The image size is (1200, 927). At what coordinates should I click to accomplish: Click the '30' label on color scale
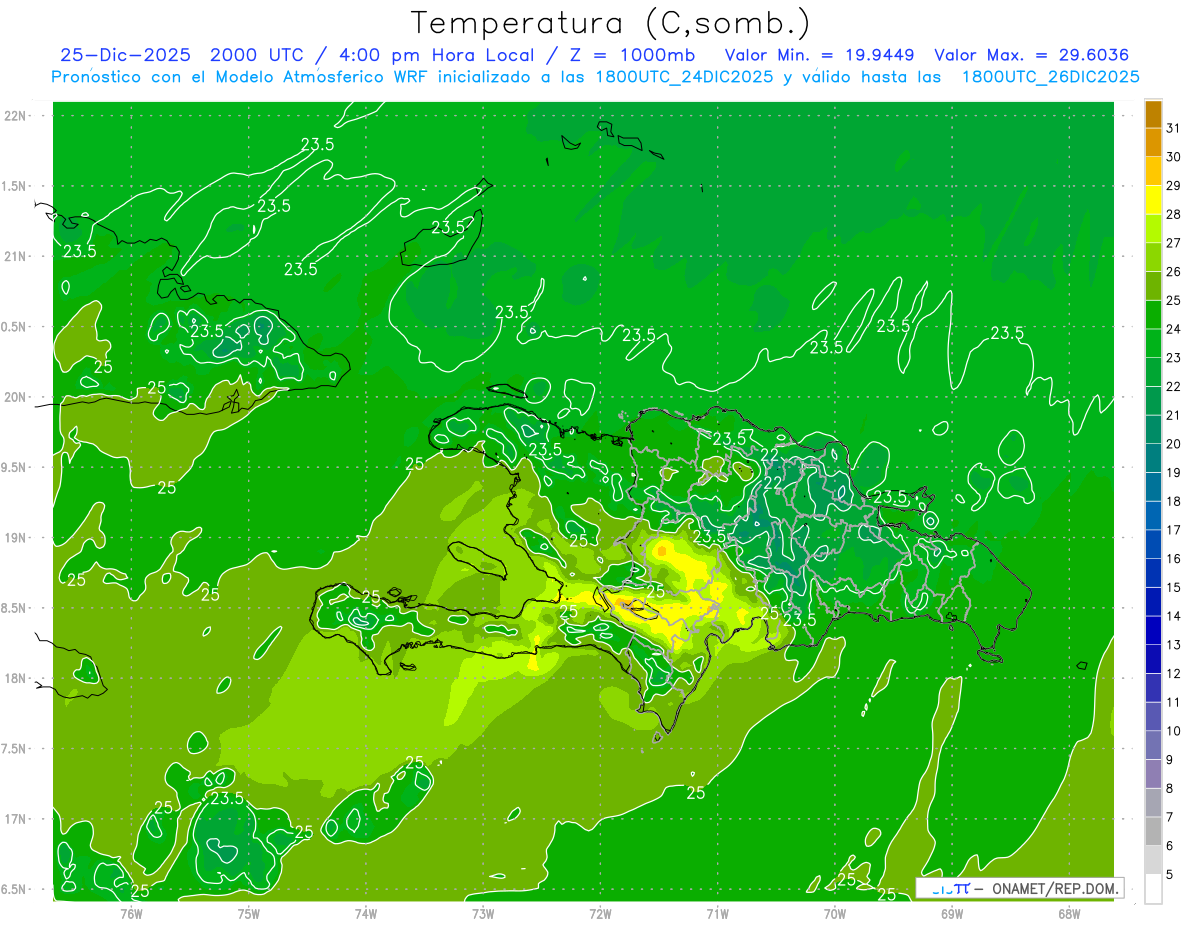tap(1174, 156)
